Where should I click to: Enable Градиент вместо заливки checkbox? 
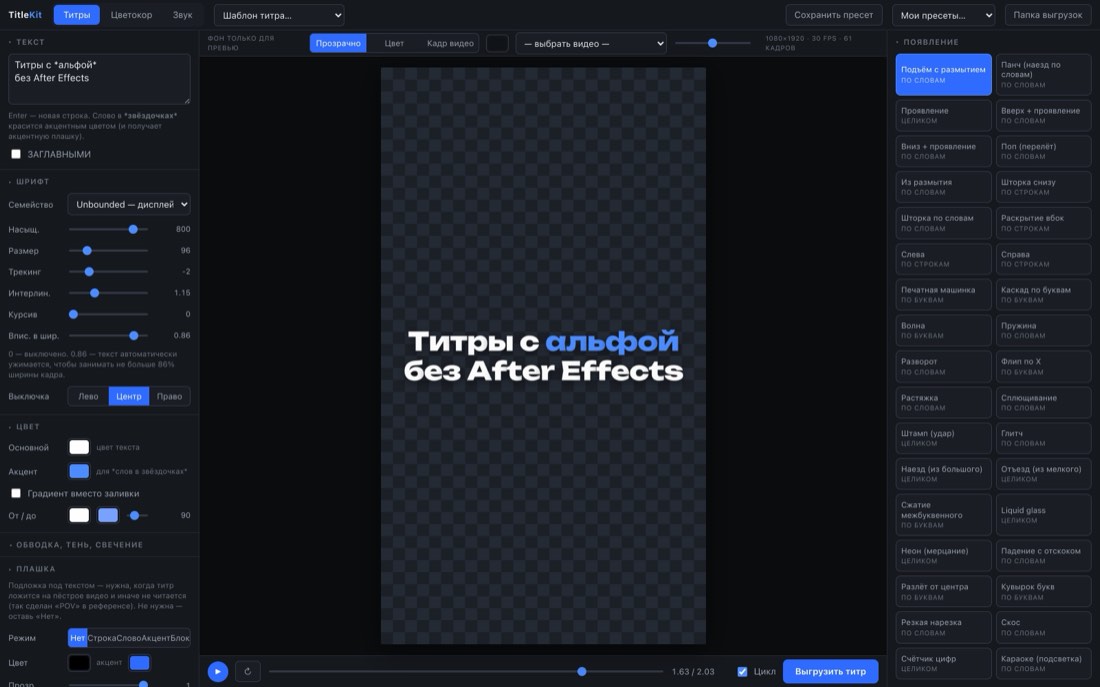click(x=15, y=493)
